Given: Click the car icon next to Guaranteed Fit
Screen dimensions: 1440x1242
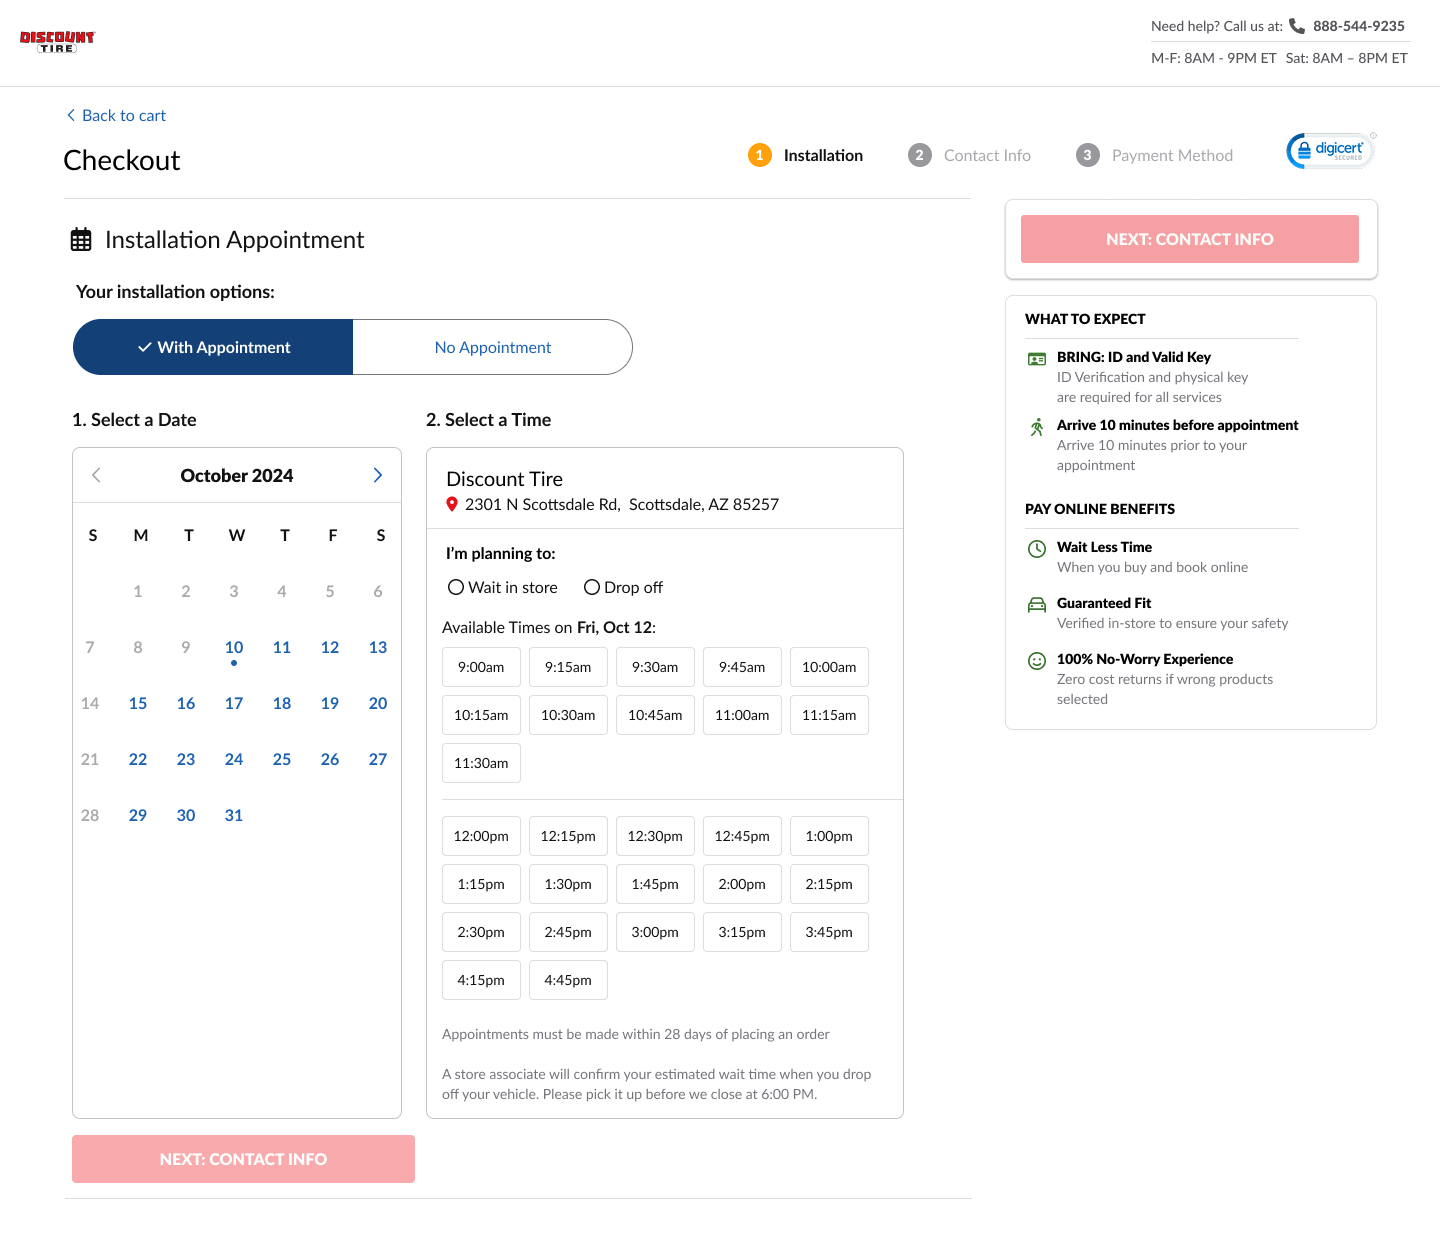Looking at the screenshot, I should click(1037, 604).
